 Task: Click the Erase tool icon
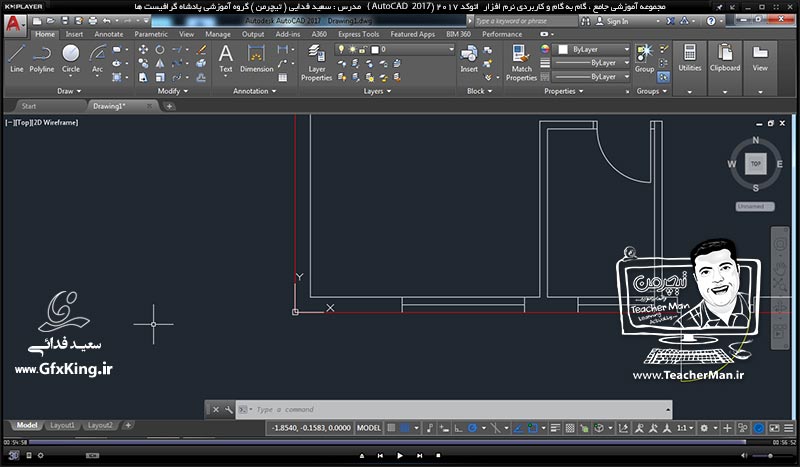(x=202, y=50)
